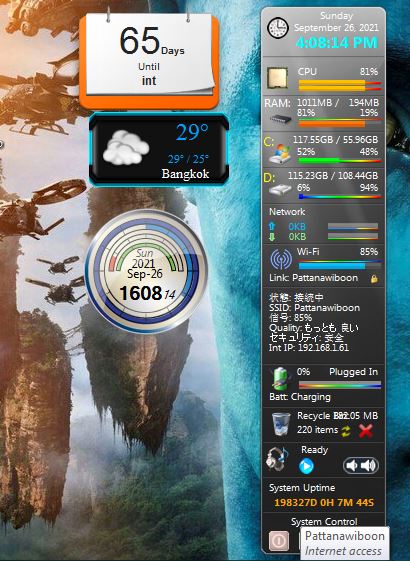This screenshot has height=561, width=410.
Task: Click the Sep-26 date on round clock
Action: pos(145,274)
